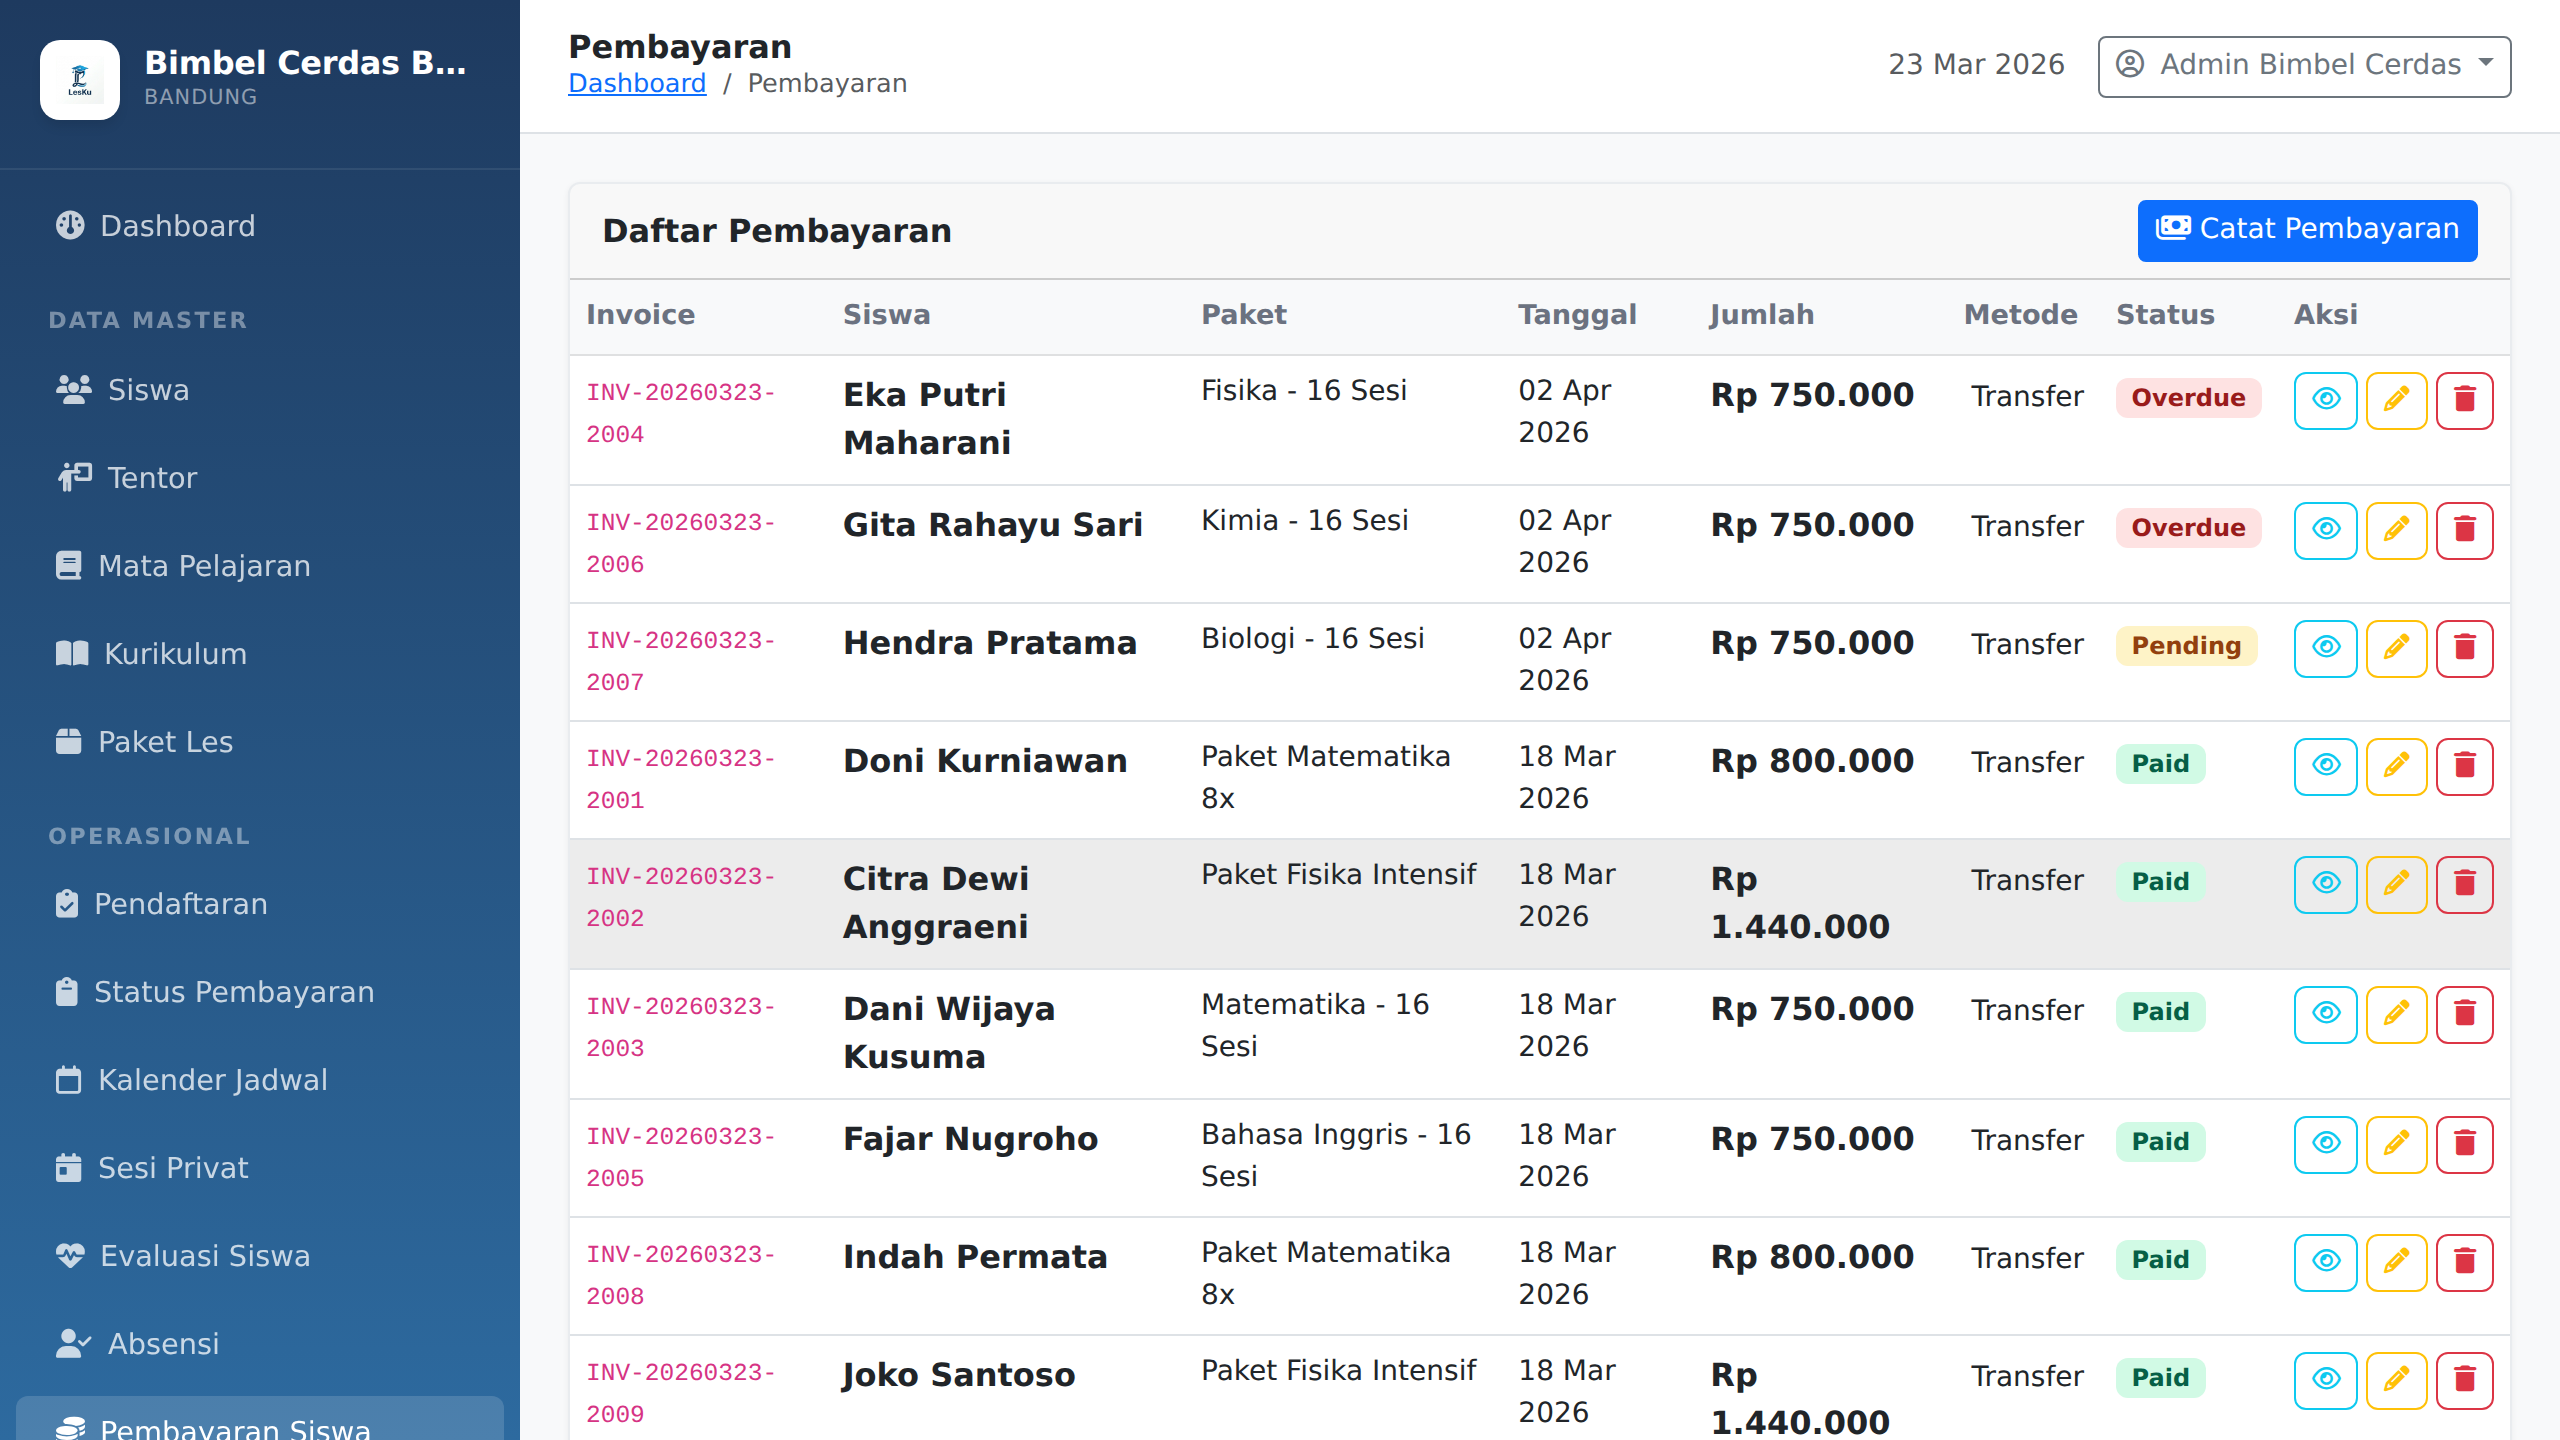The height and width of the screenshot is (1440, 2560).
Task: Click the Bimbel Cerdas logo icon
Action: 80,80
